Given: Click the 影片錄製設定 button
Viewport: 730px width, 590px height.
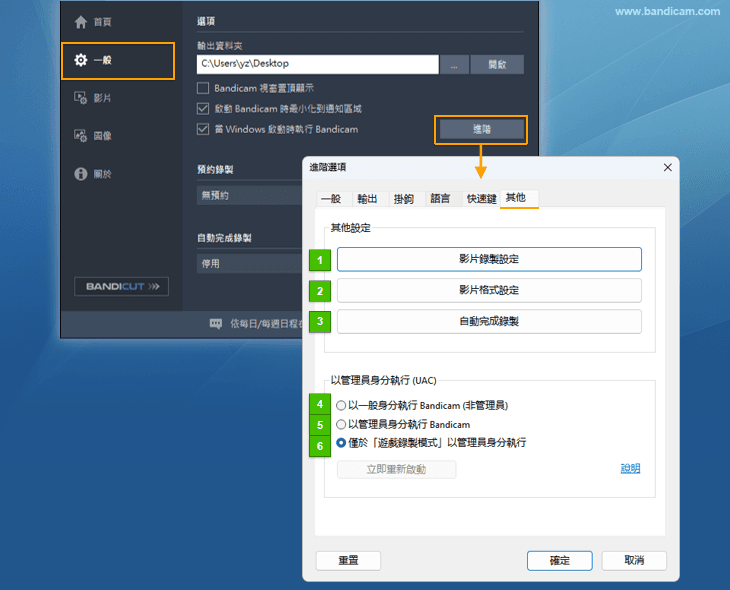Looking at the screenshot, I should (489, 259).
